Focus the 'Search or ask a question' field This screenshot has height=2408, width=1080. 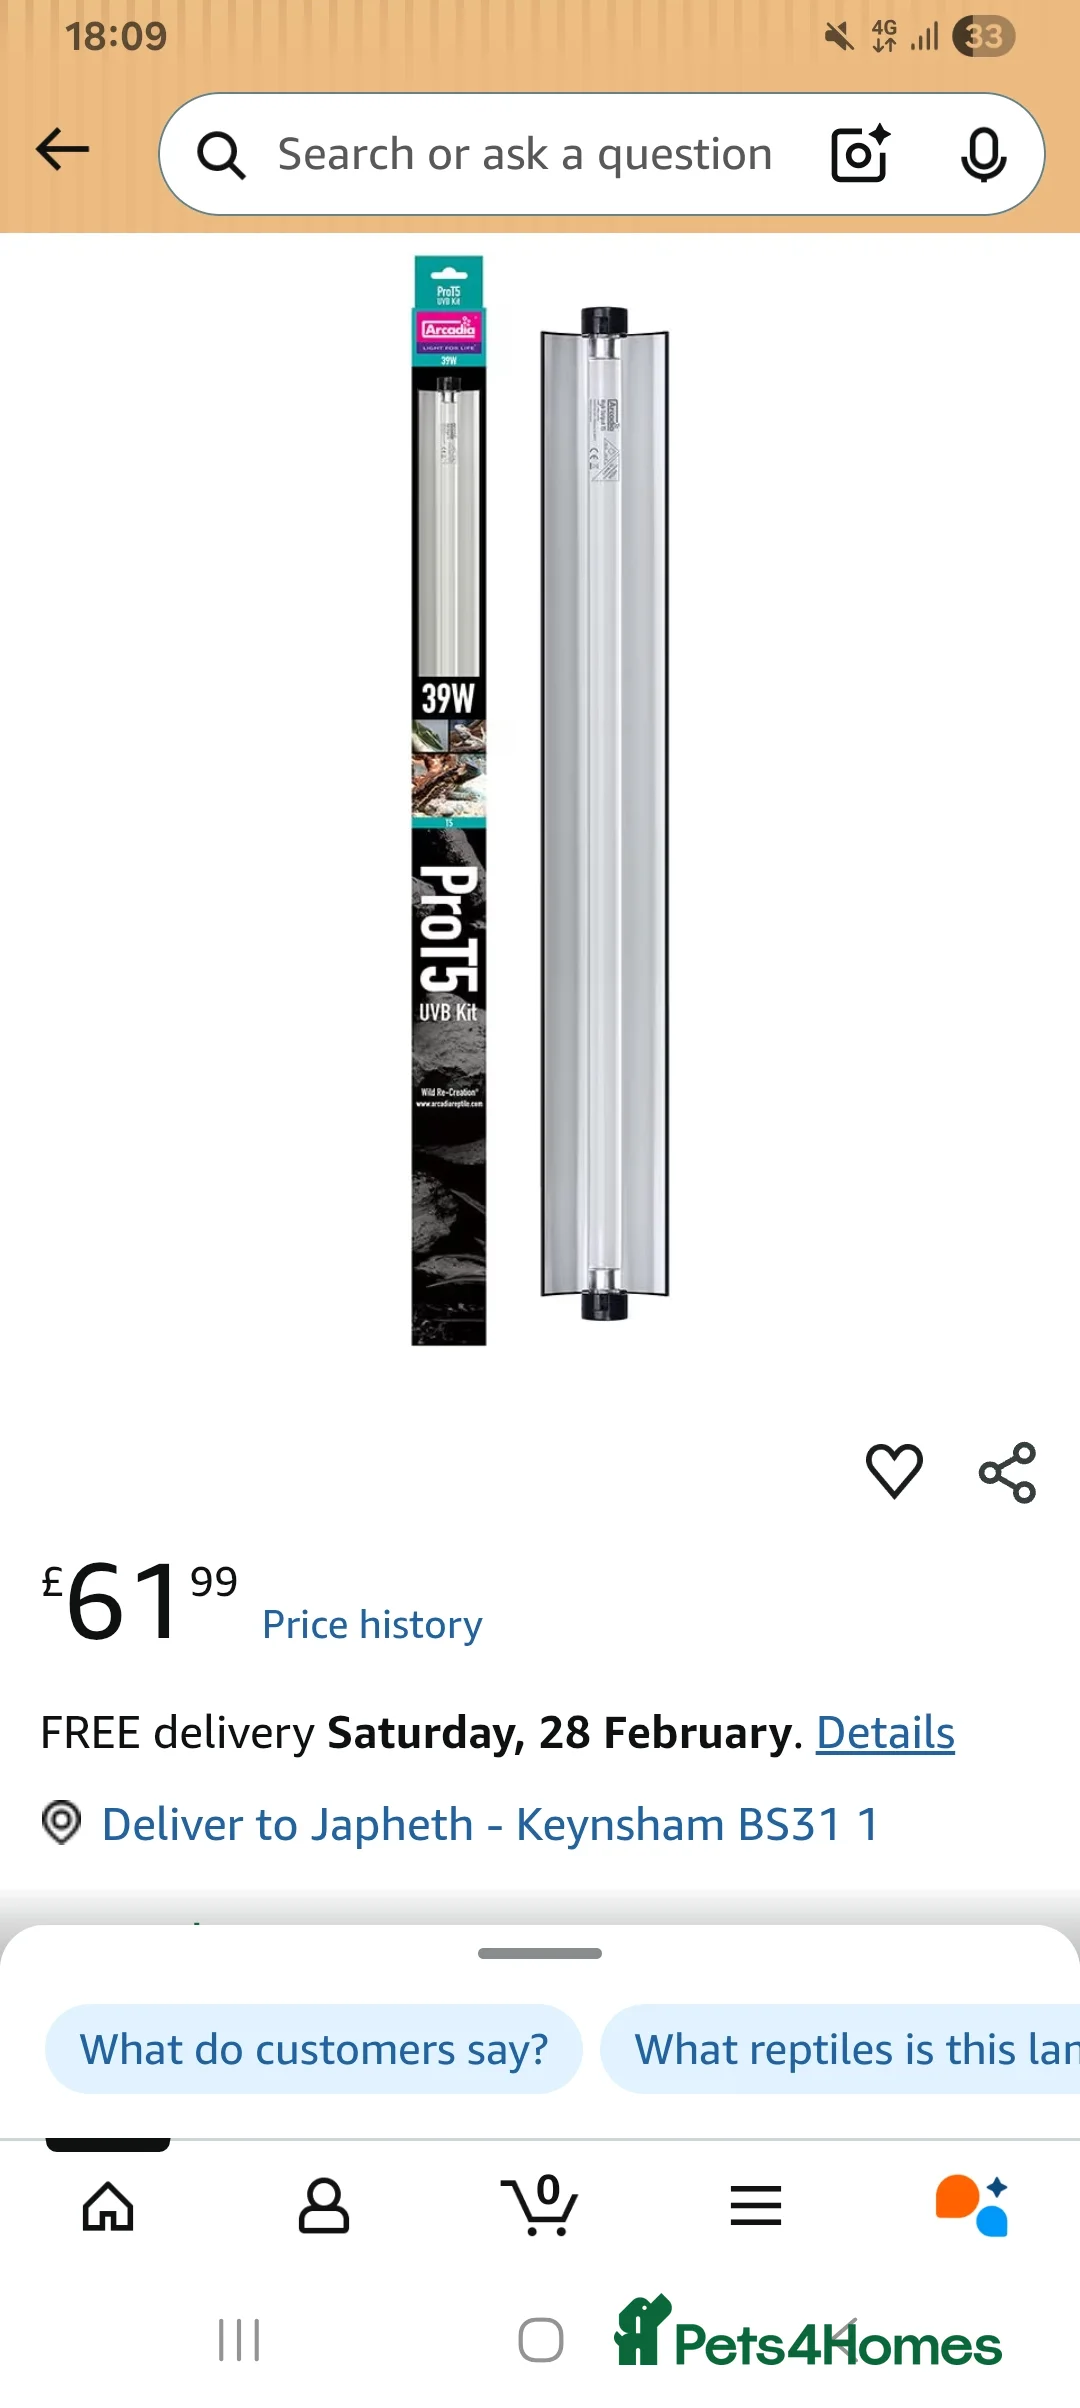(x=525, y=155)
